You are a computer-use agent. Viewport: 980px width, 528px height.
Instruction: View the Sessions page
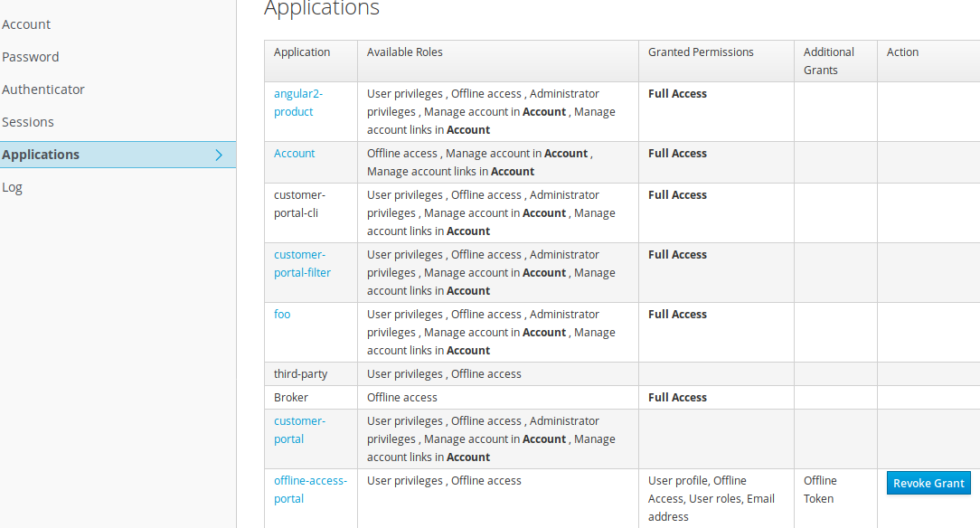(28, 122)
